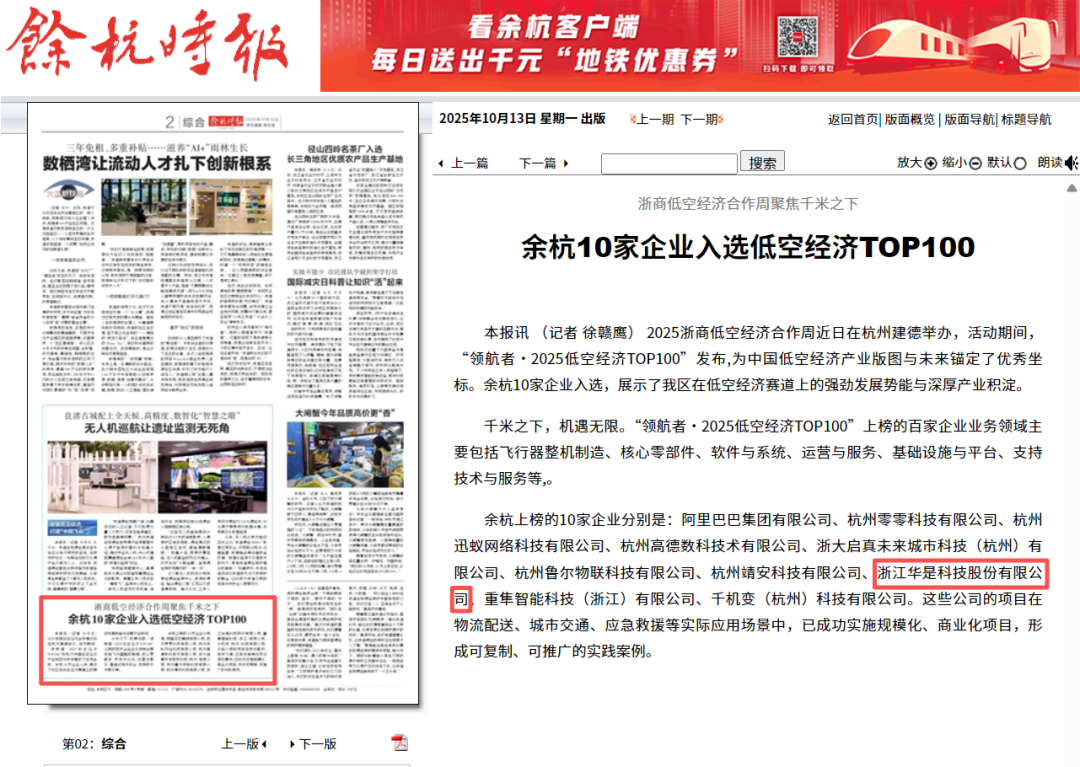
Task: Open 余杭10家企业入选低空经济TOP100 in page preview
Action: (x=157, y=619)
